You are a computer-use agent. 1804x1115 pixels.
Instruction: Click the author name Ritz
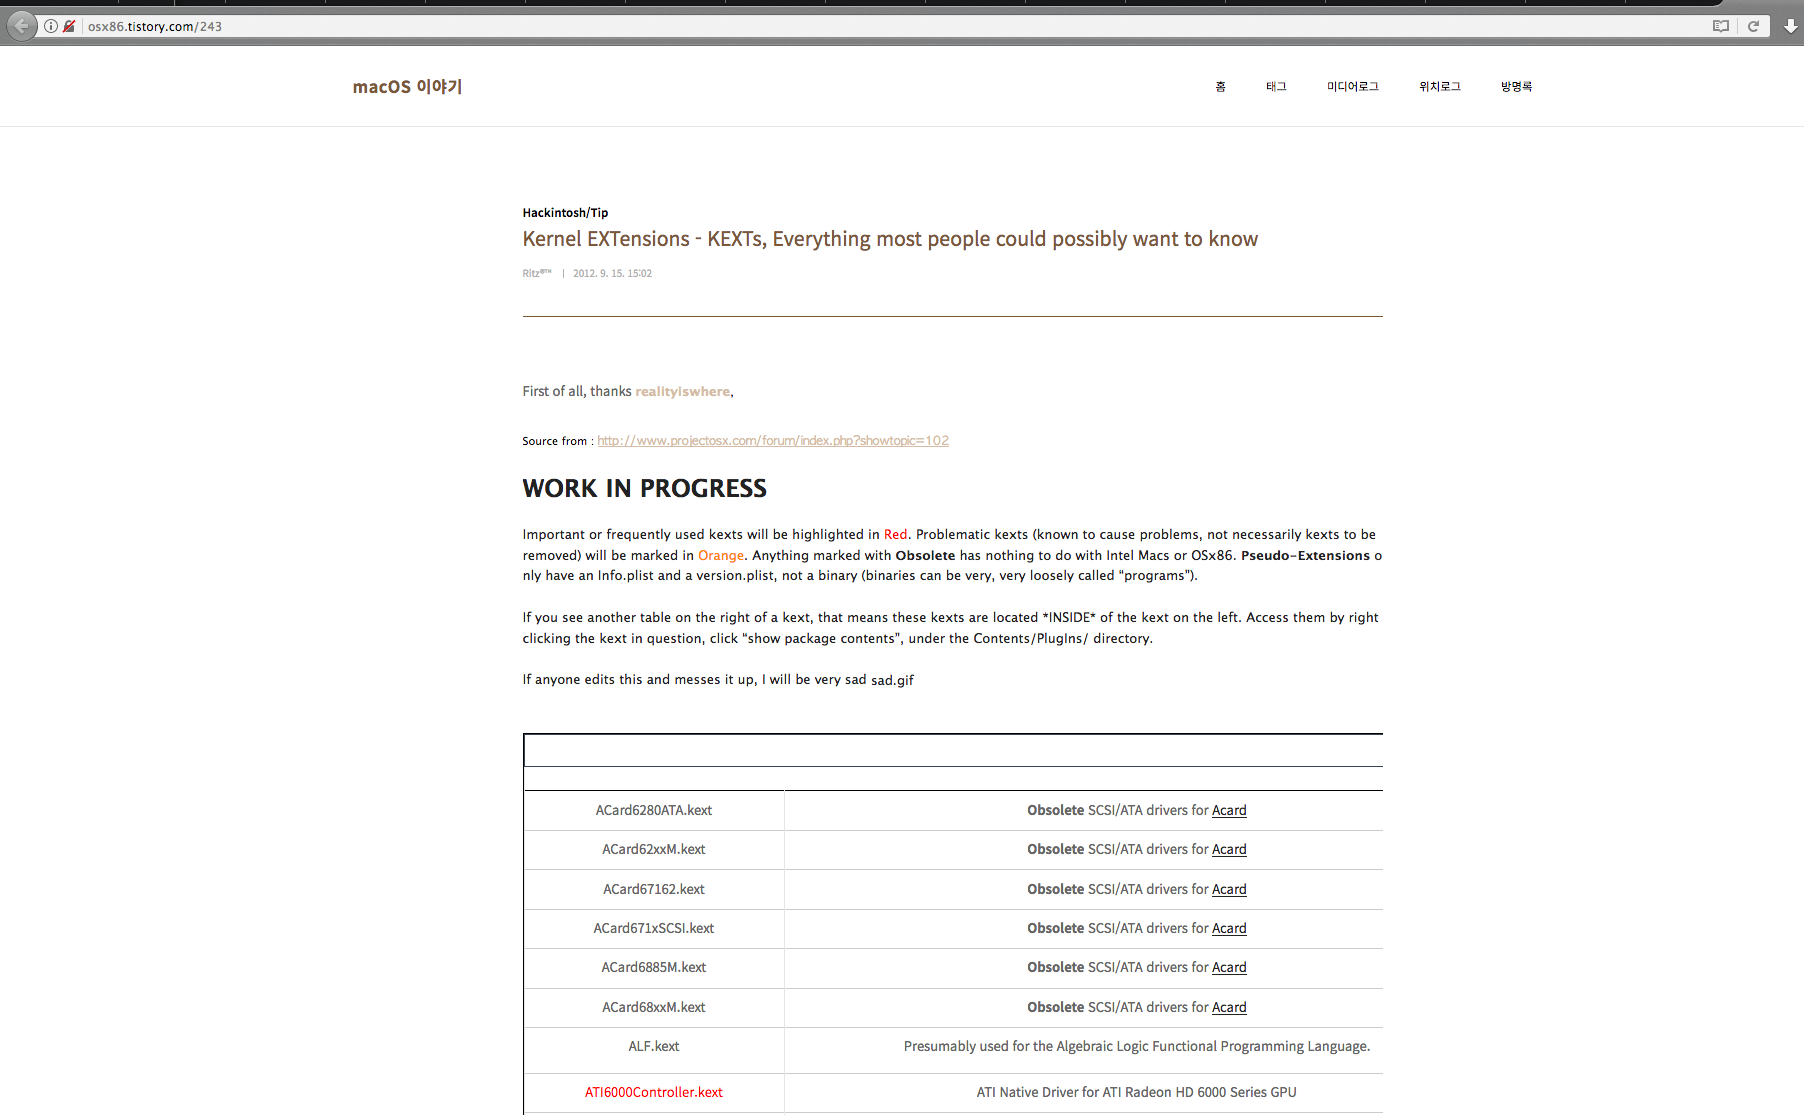pyautogui.click(x=537, y=273)
